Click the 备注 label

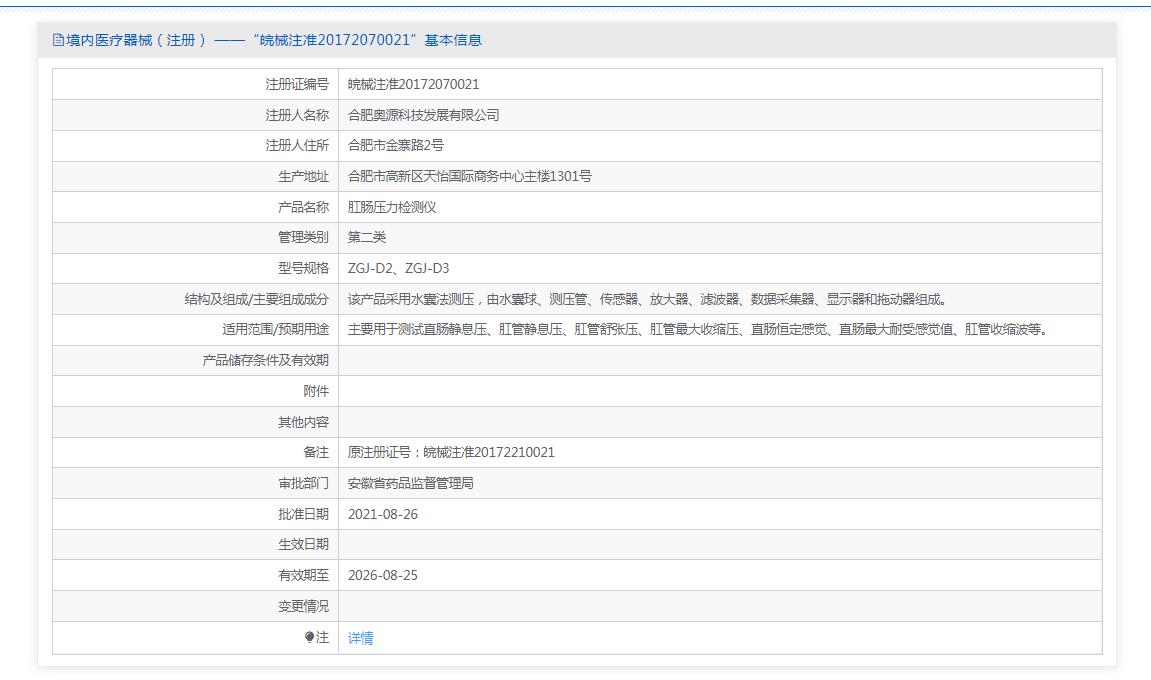(x=316, y=452)
